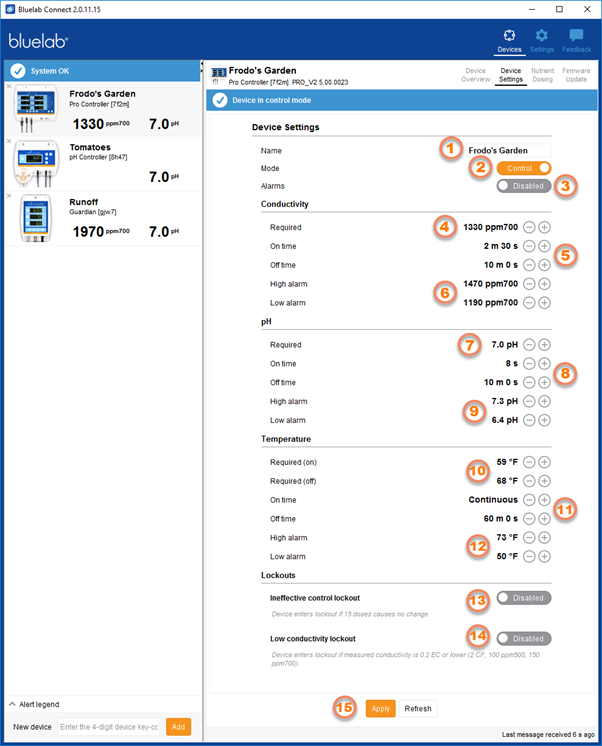Select Runoff Guardian device thumbnail

(x=36, y=218)
